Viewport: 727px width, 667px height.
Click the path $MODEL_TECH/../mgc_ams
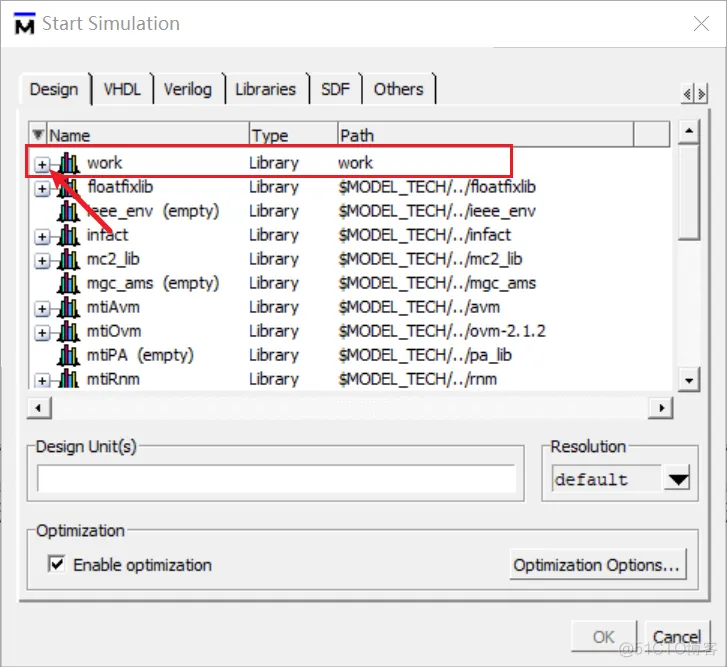pos(437,283)
